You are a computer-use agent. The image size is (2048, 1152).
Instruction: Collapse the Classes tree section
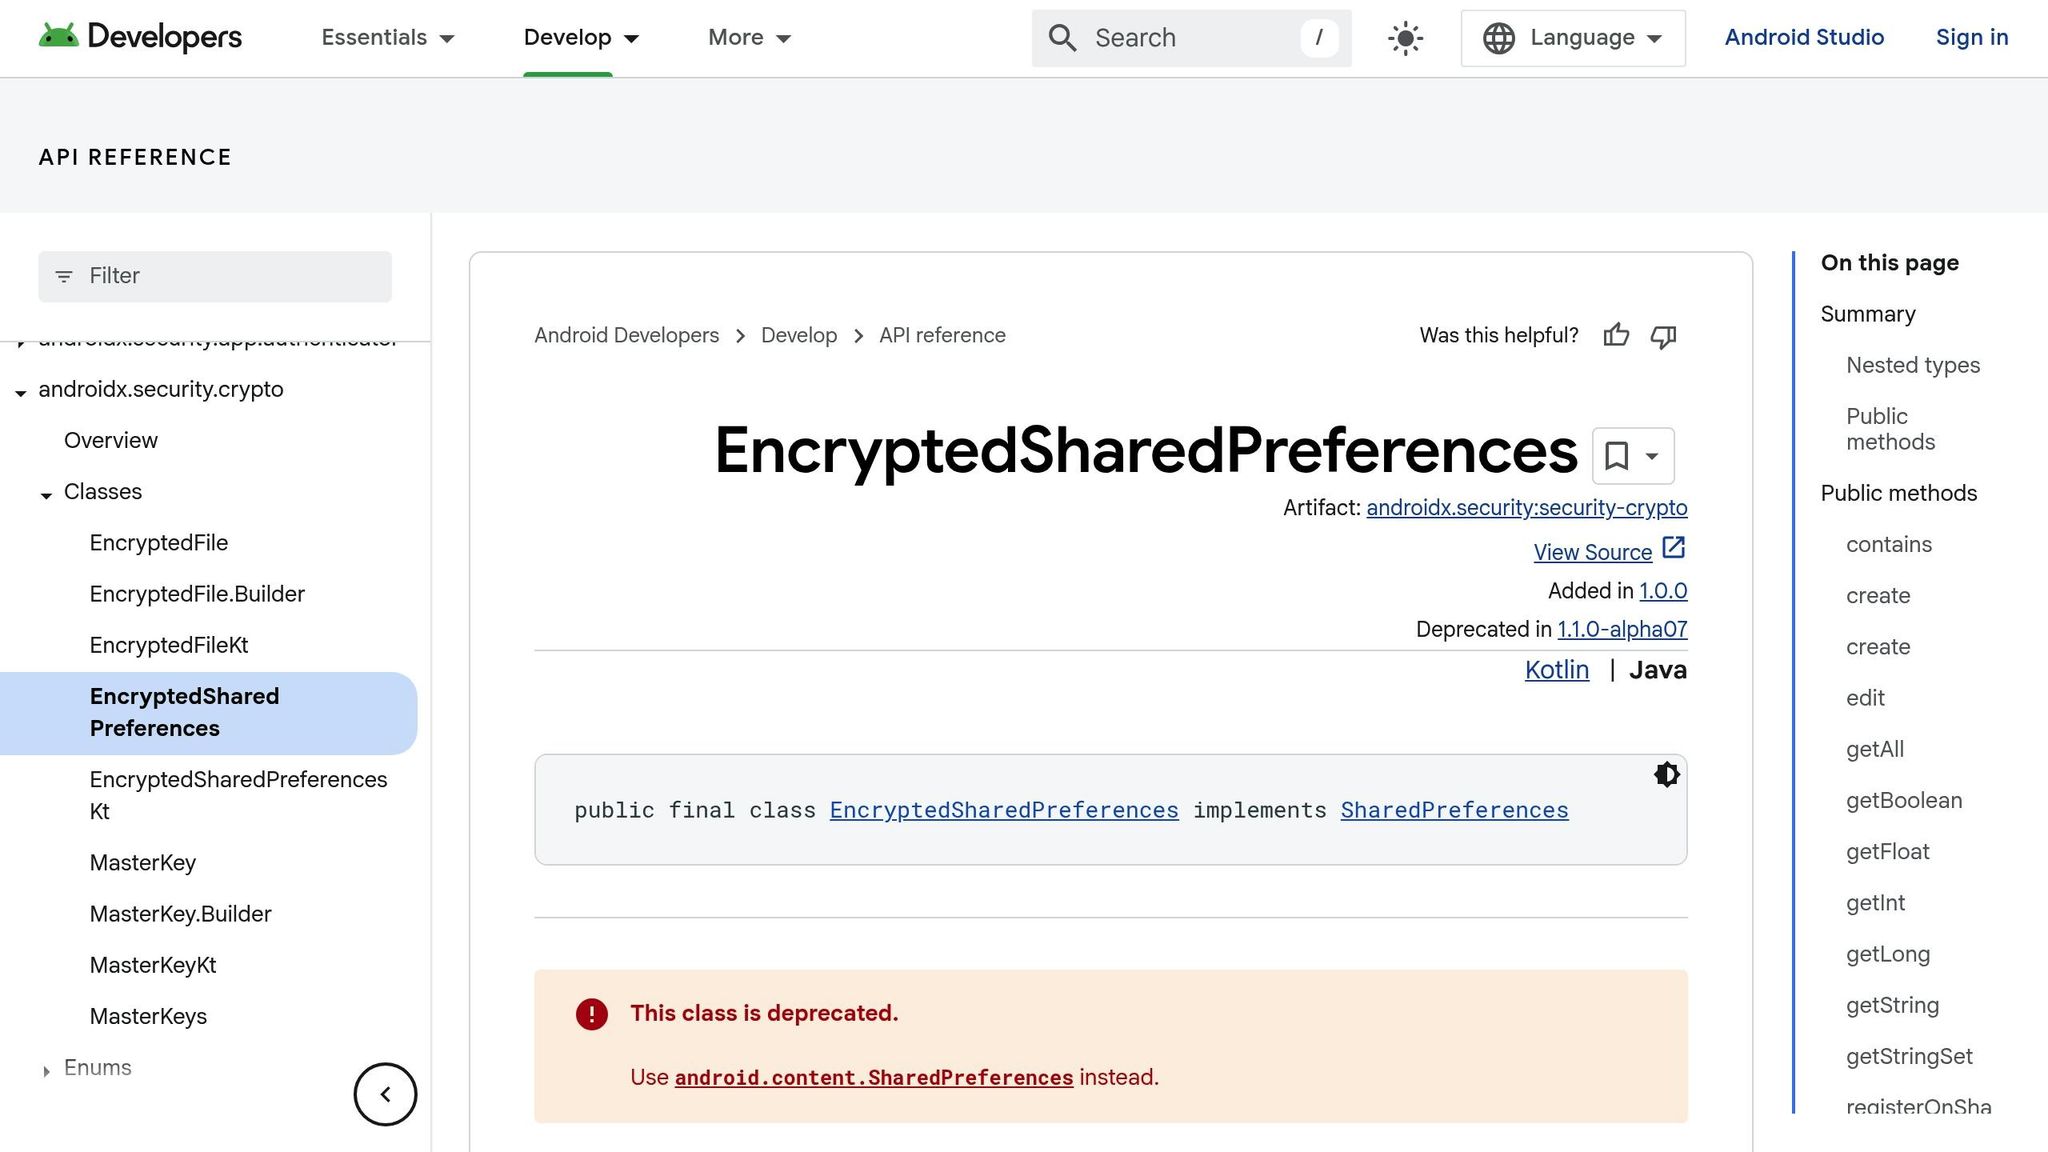[x=46, y=495]
